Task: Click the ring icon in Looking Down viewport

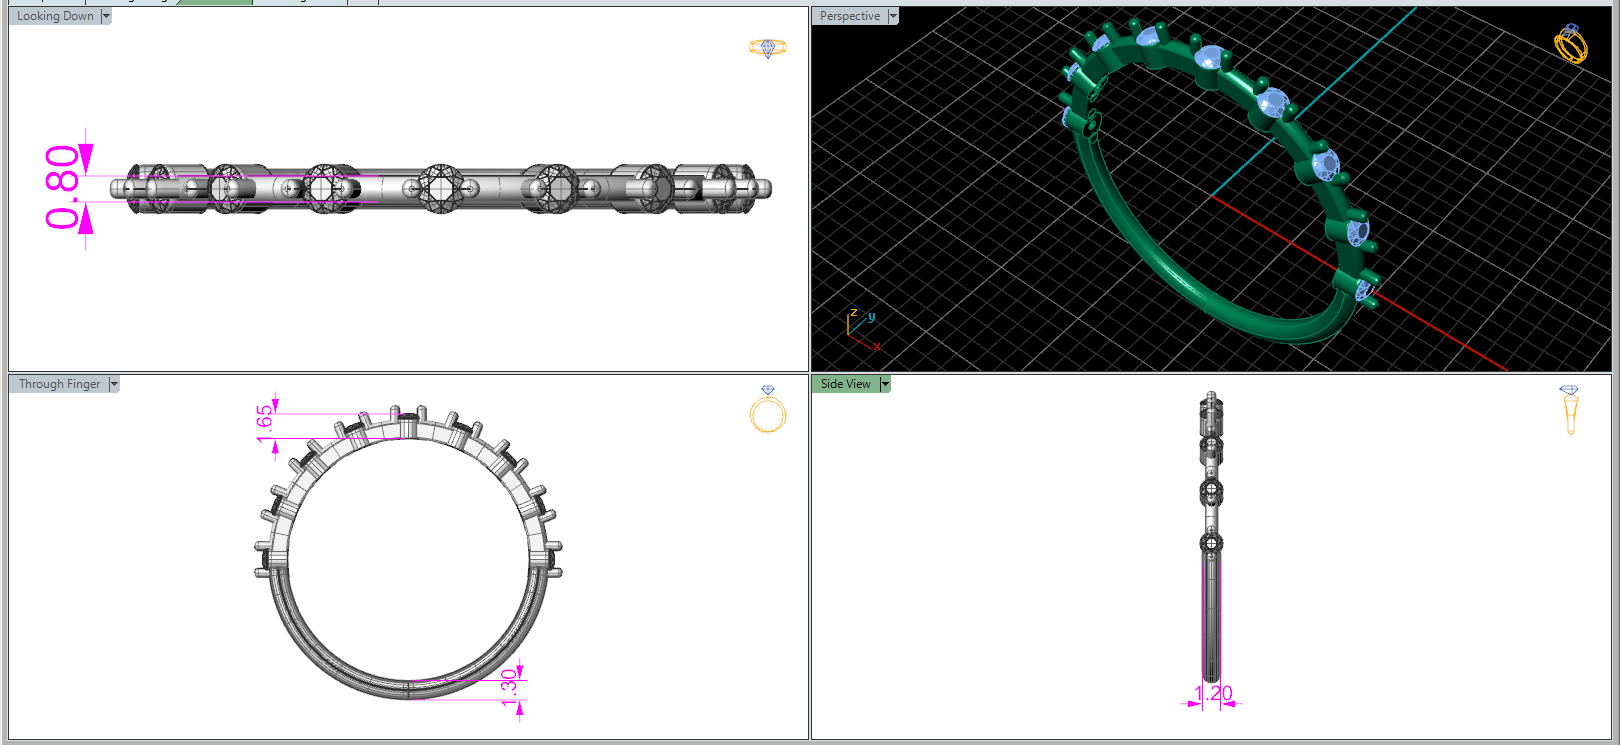Action: pyautogui.click(x=768, y=48)
